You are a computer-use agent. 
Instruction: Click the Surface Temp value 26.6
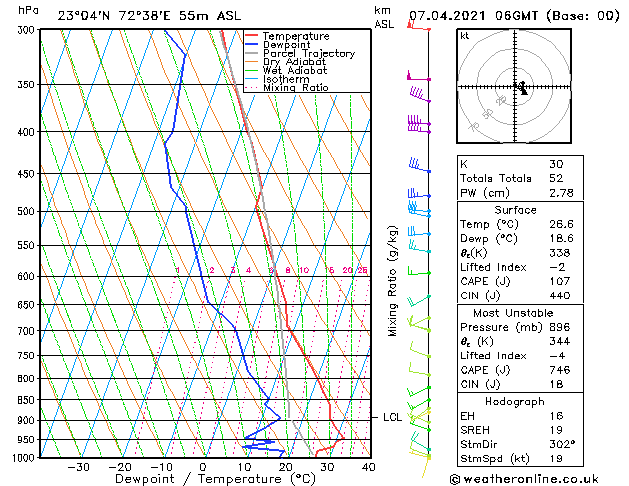click(x=561, y=224)
